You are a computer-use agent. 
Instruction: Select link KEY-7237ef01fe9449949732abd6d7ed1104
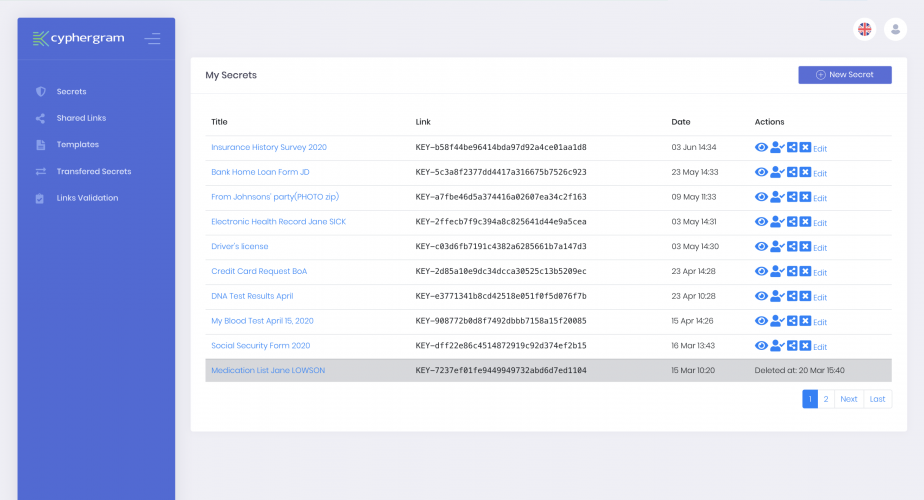[501, 370]
